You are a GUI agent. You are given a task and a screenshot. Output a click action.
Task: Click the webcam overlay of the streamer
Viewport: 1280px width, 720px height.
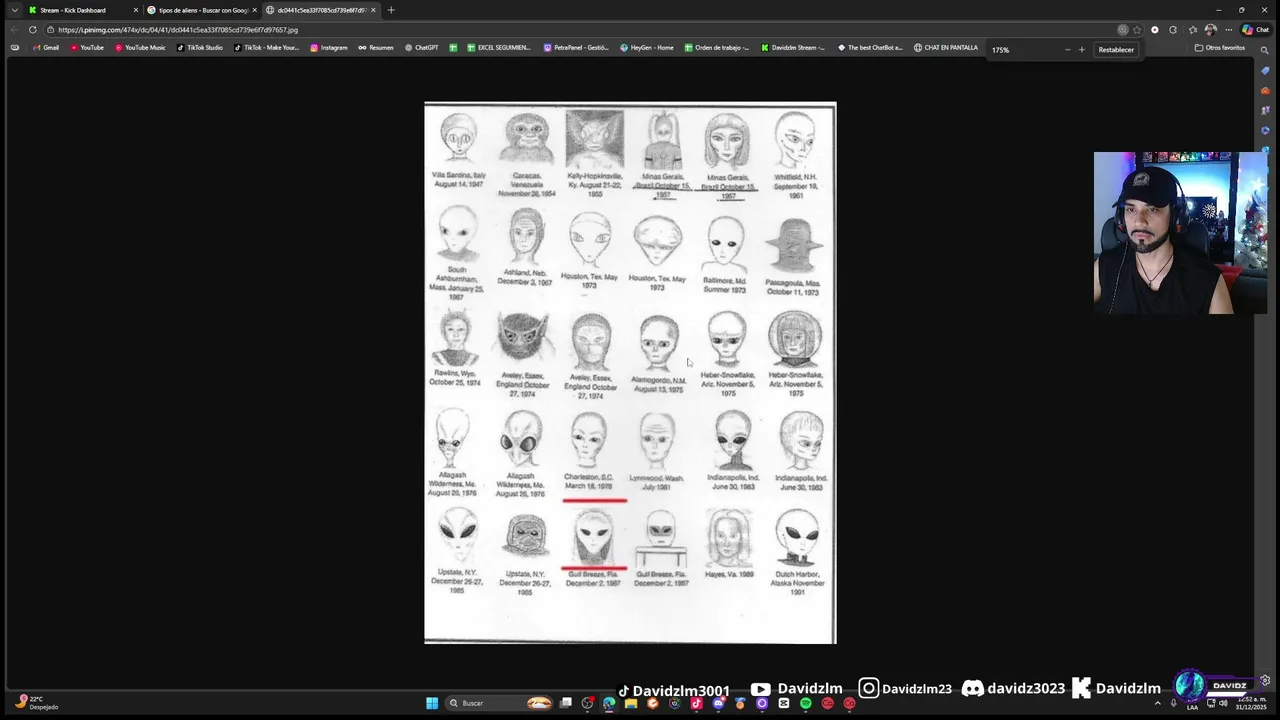[x=1180, y=233]
